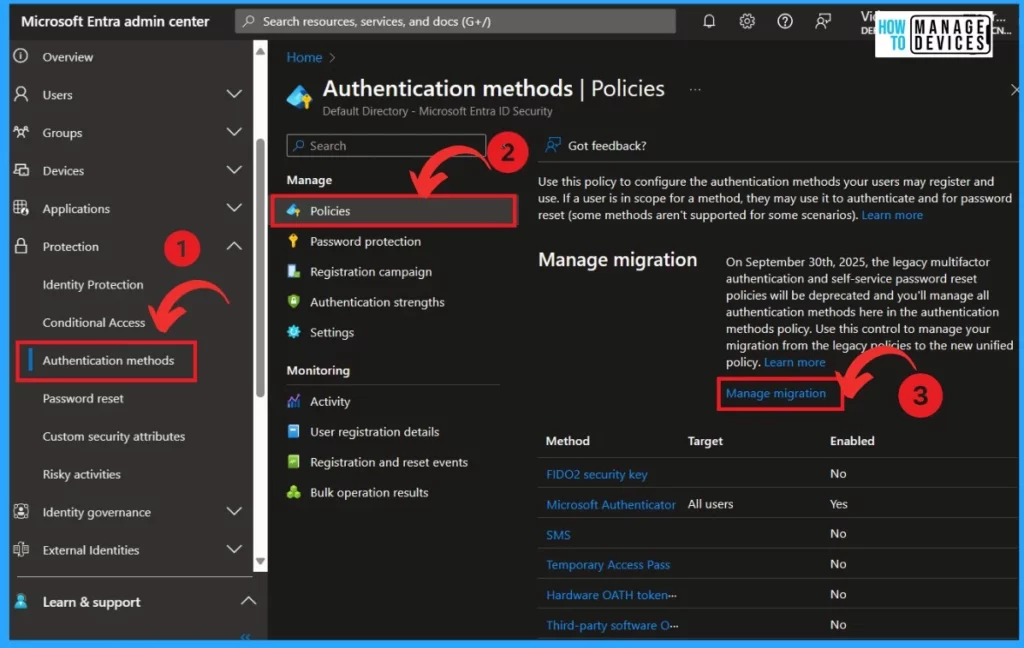Open Third-party software OATH method
The height and width of the screenshot is (648, 1024).
tap(611, 625)
